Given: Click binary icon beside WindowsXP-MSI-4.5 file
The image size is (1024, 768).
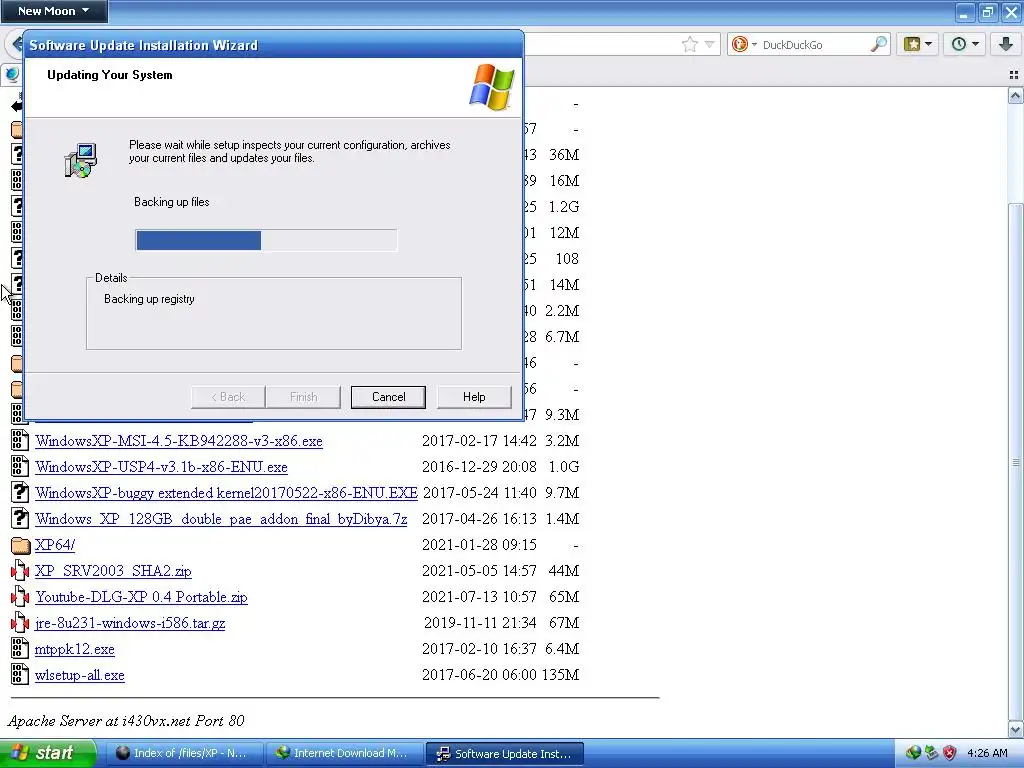Looking at the screenshot, I should (x=20, y=440).
